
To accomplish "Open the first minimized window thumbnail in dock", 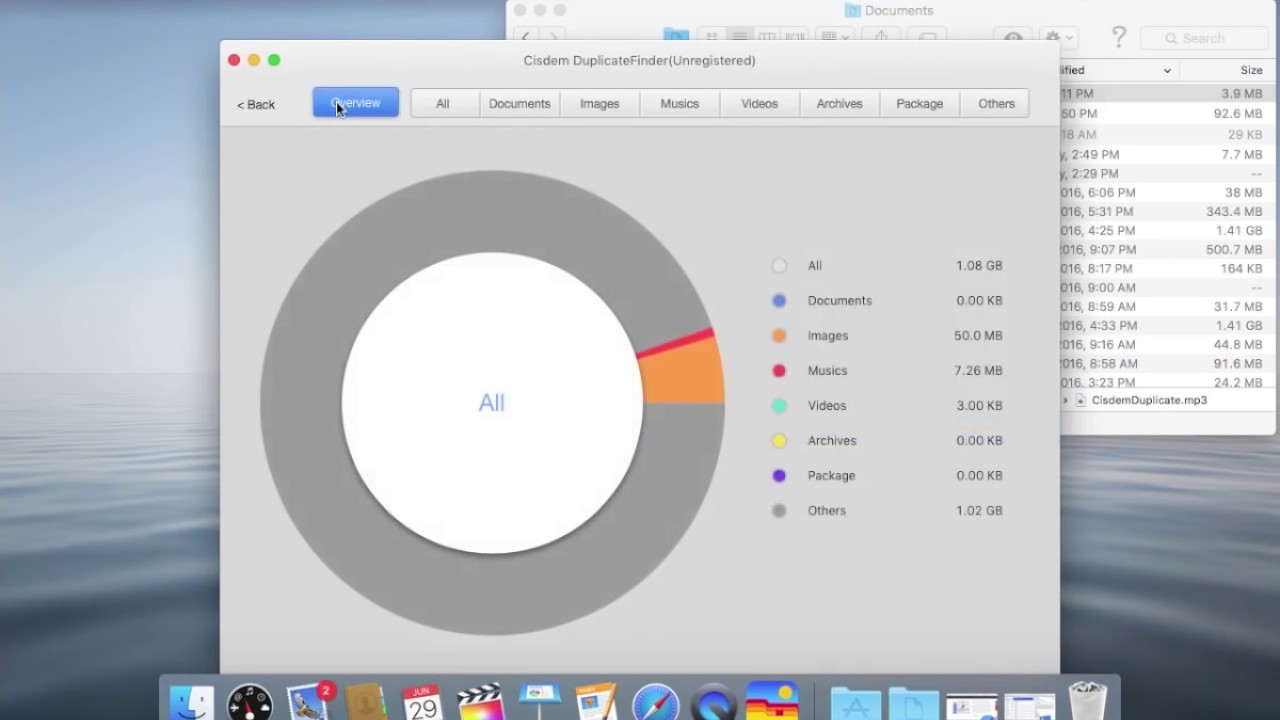I will pos(972,707).
